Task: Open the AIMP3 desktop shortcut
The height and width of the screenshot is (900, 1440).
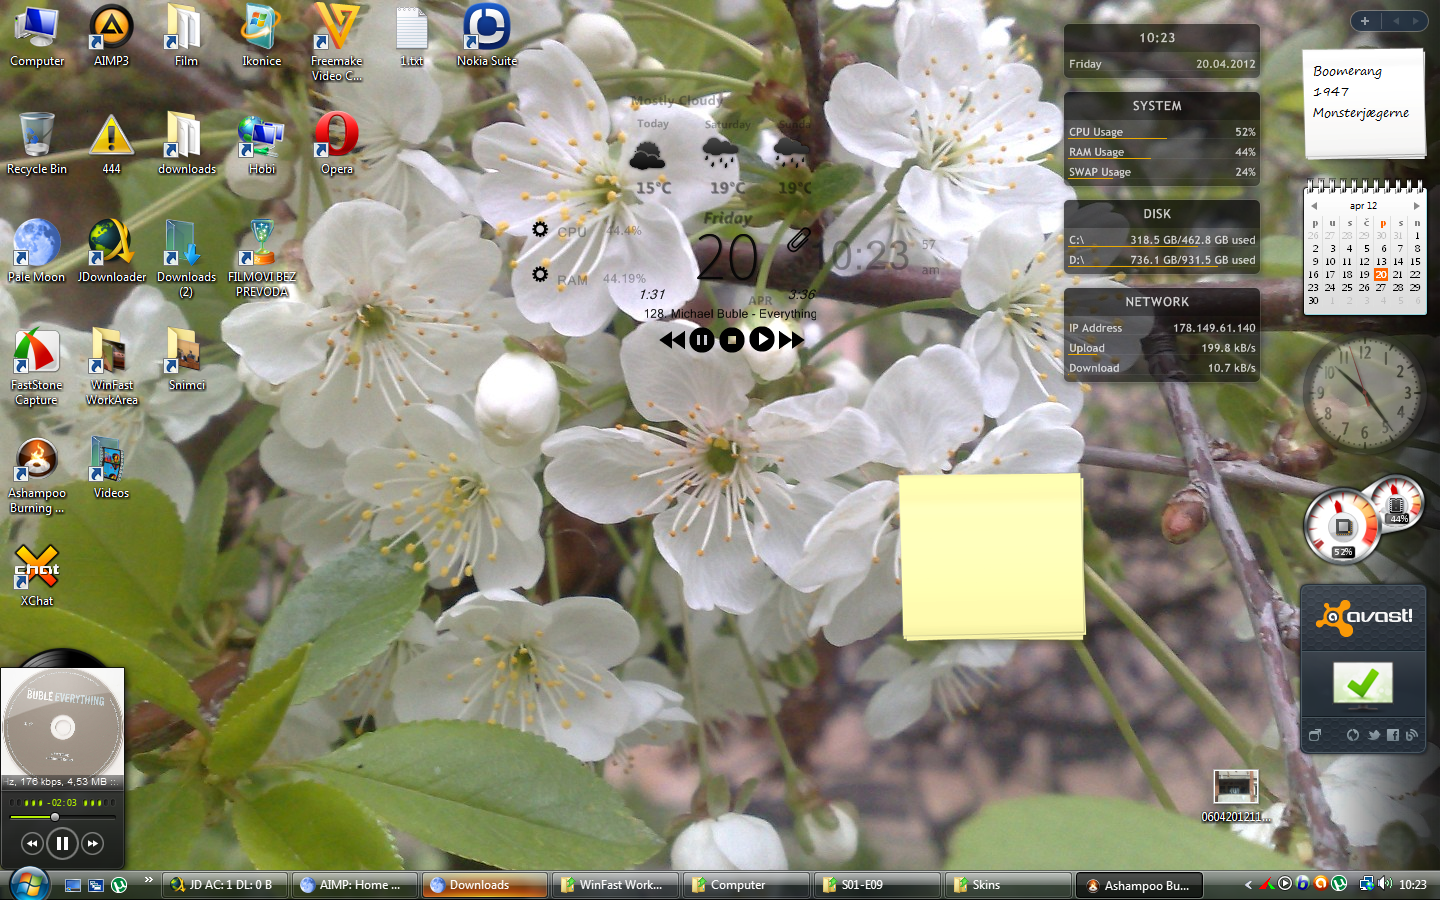Action: [111, 35]
